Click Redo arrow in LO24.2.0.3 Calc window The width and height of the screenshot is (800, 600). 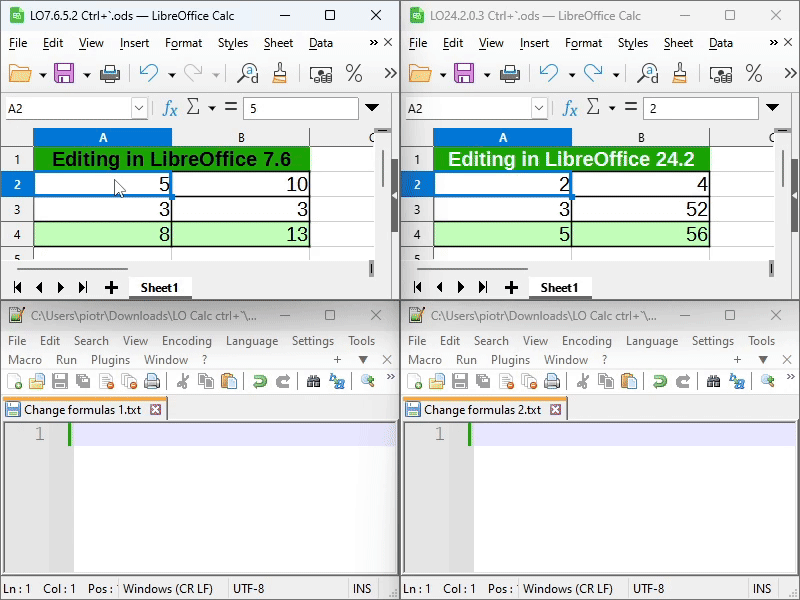tap(593, 73)
